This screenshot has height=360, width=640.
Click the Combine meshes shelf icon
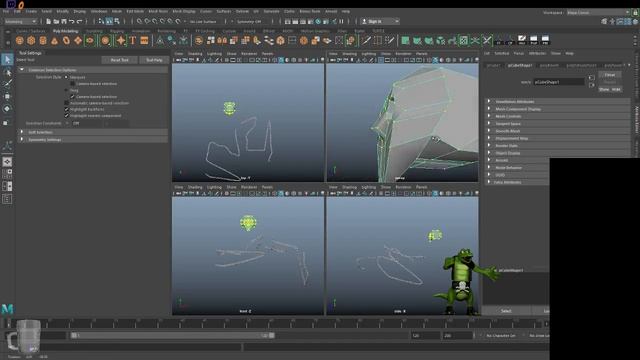[199, 40]
